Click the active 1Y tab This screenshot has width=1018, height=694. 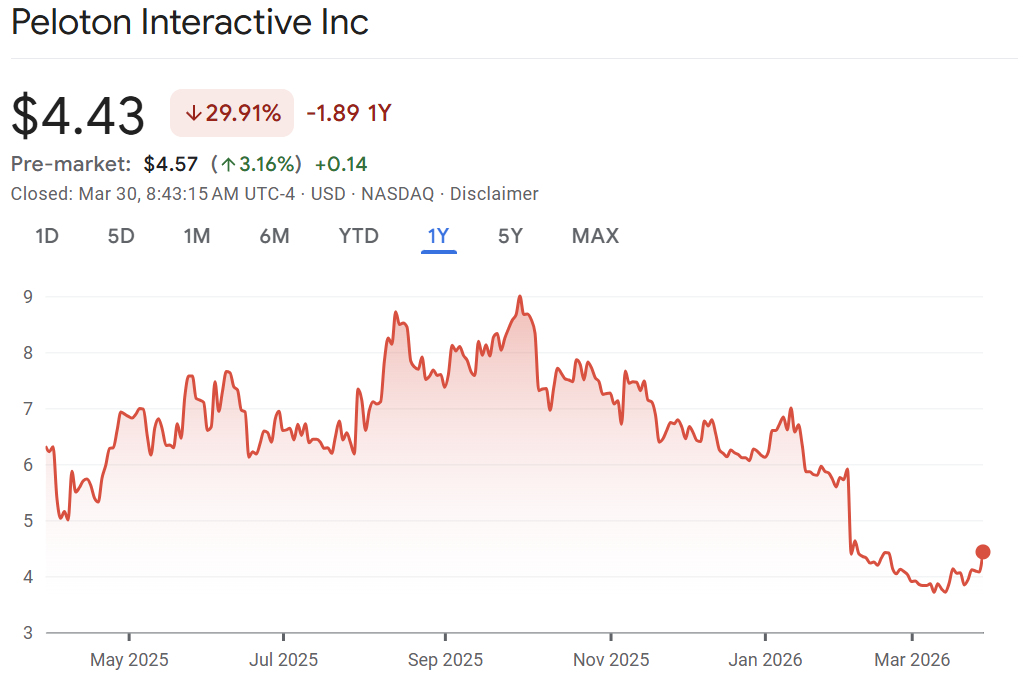point(438,236)
